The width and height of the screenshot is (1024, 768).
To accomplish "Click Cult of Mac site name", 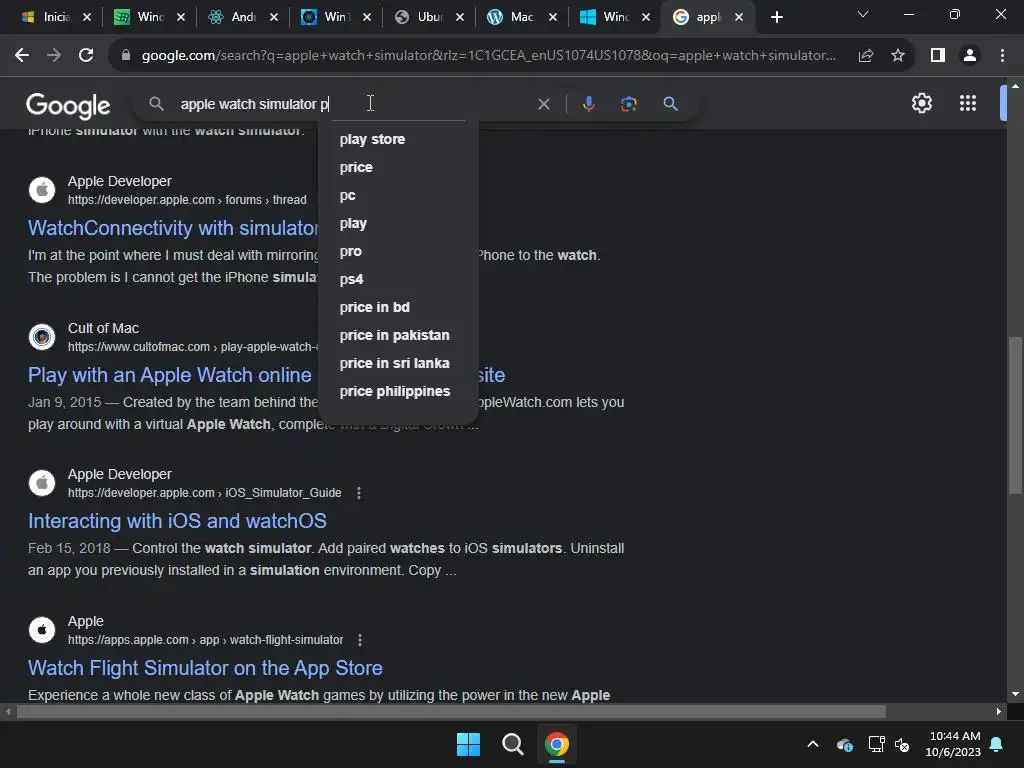I will [x=103, y=328].
